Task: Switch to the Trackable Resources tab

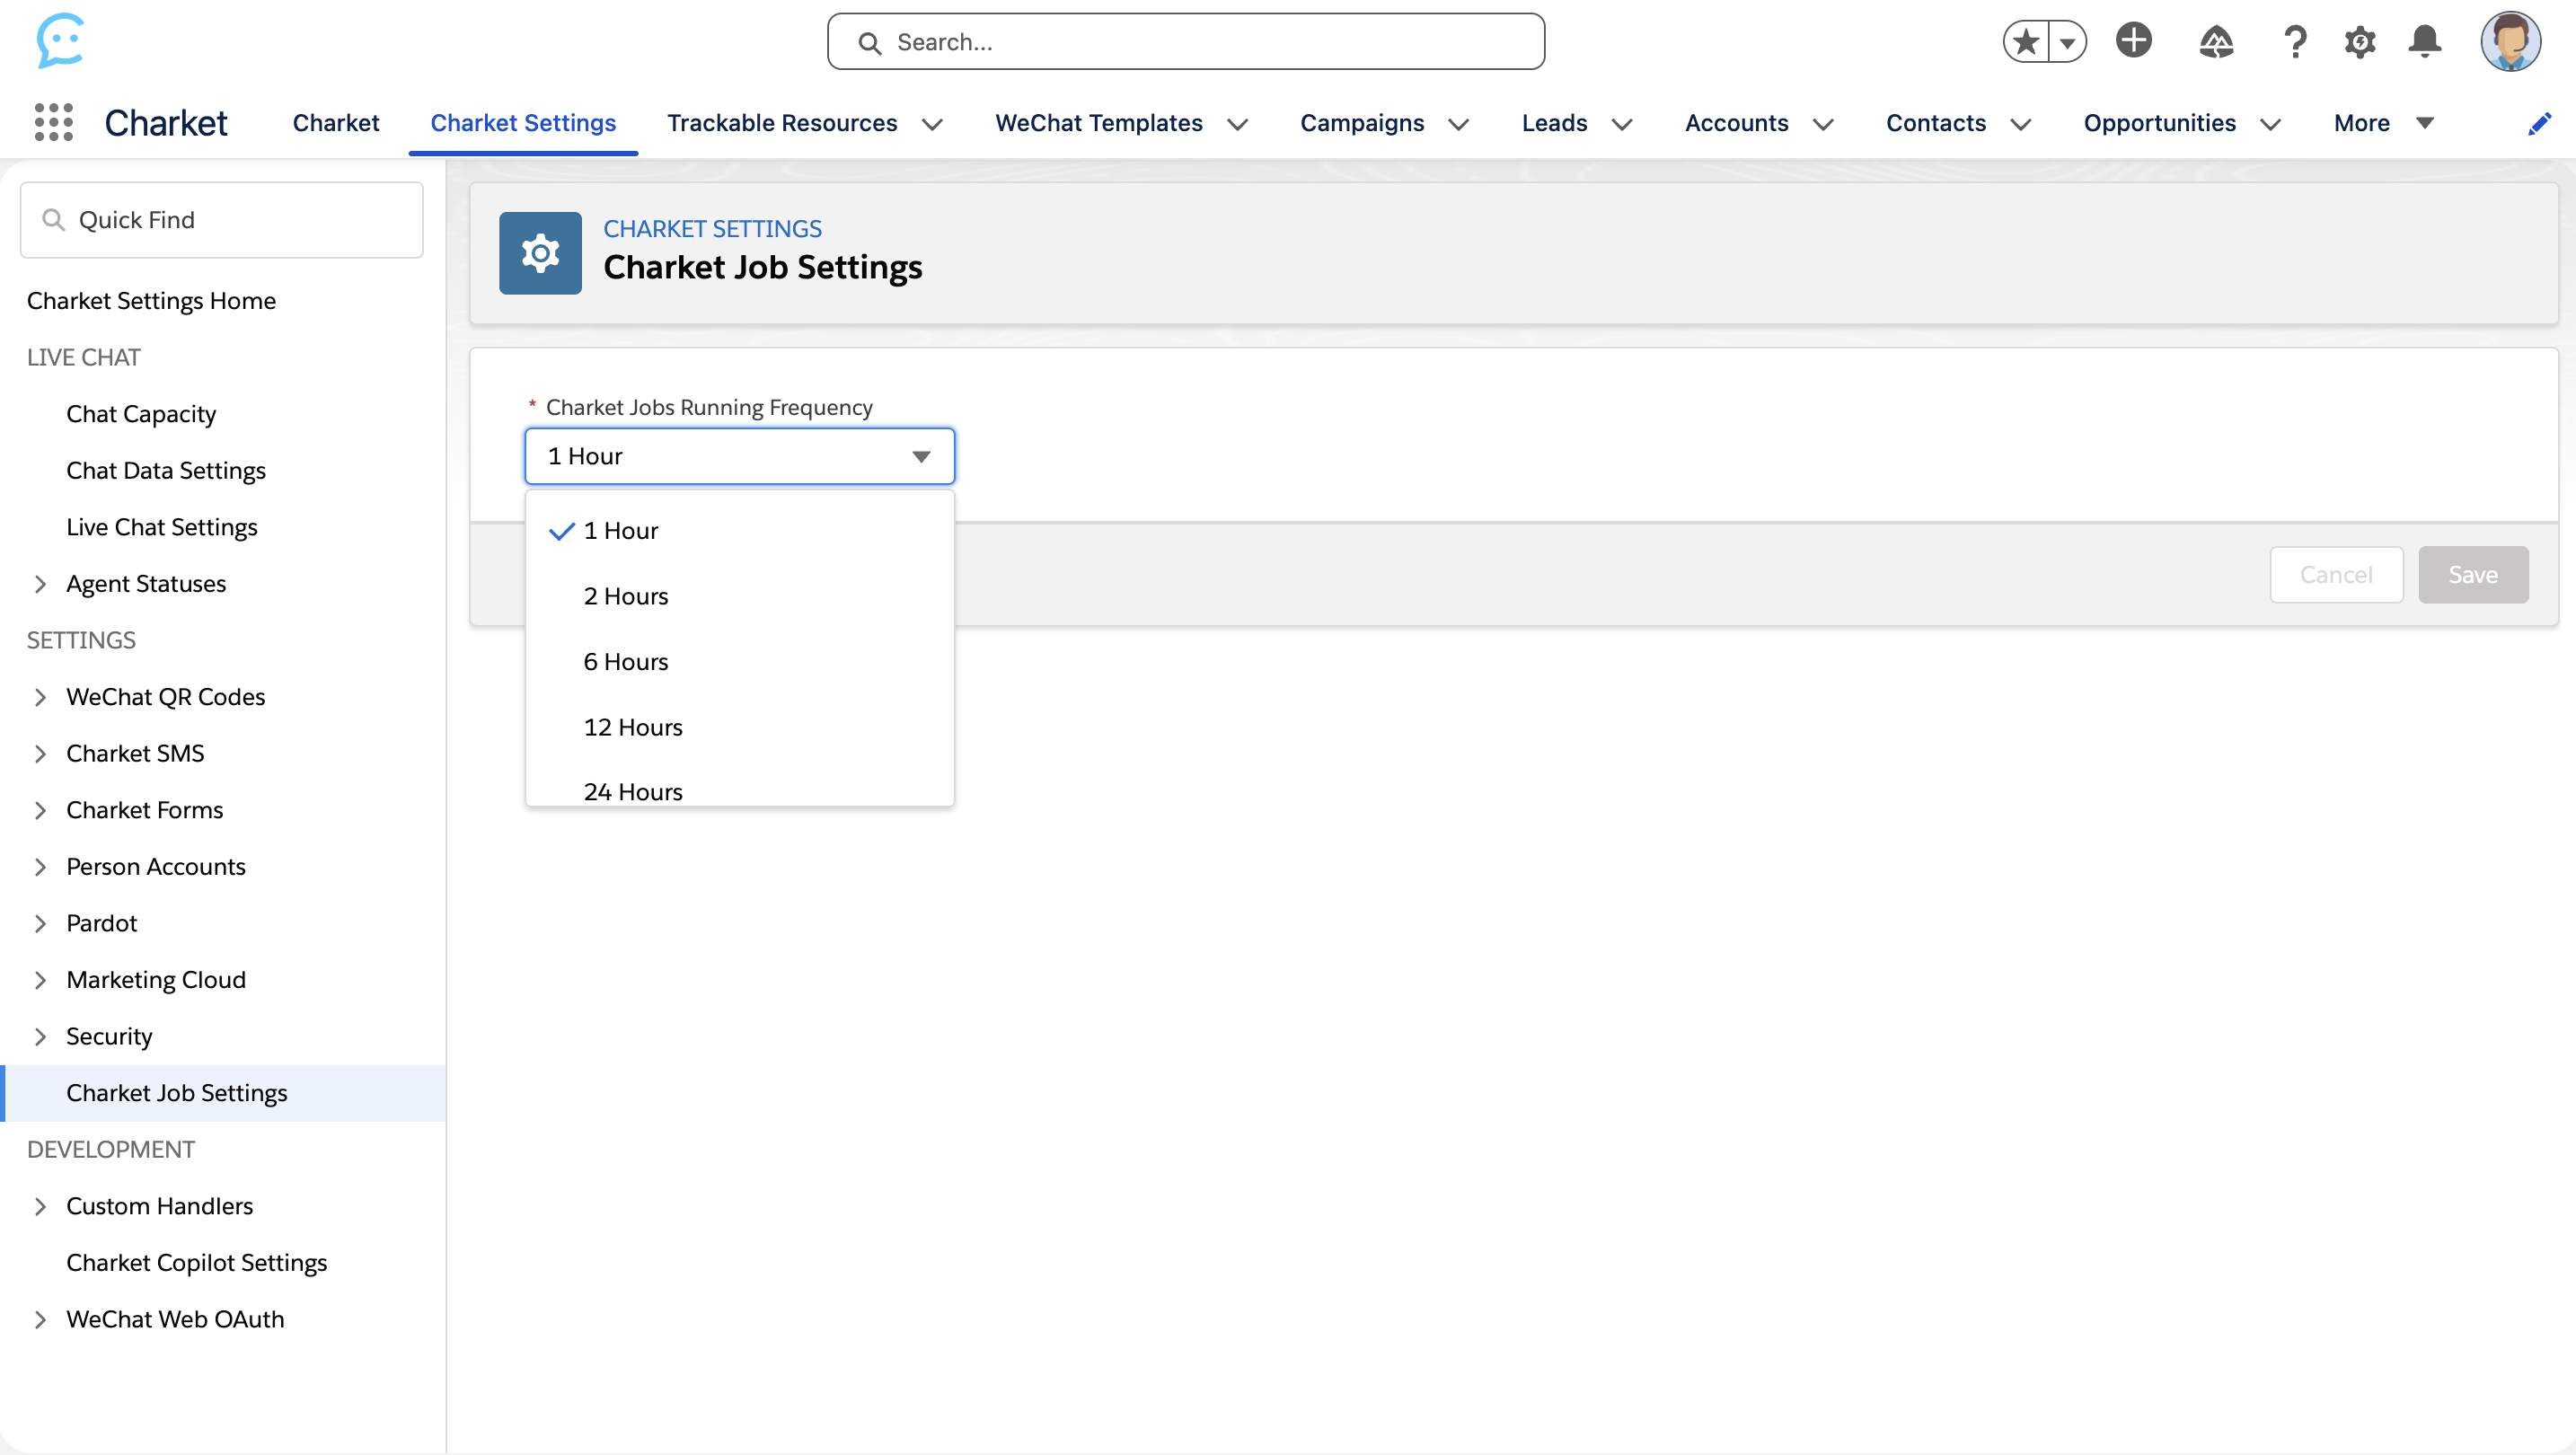Action: pyautogui.click(x=782, y=122)
